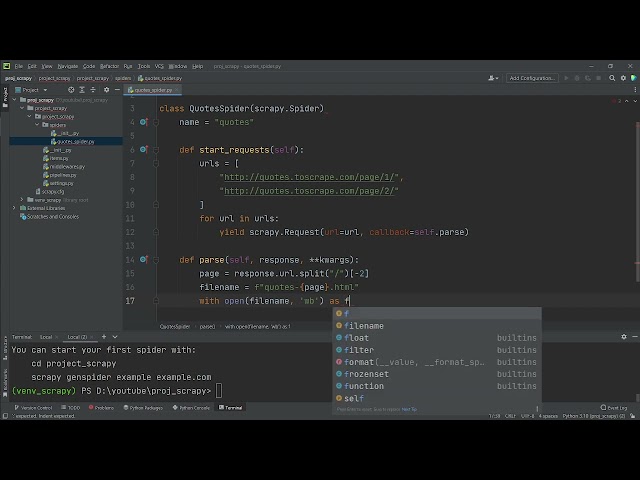Collapse first project_scrapy folder node
Image resolution: width=640 pixels, height=480 pixels.
[22, 108]
